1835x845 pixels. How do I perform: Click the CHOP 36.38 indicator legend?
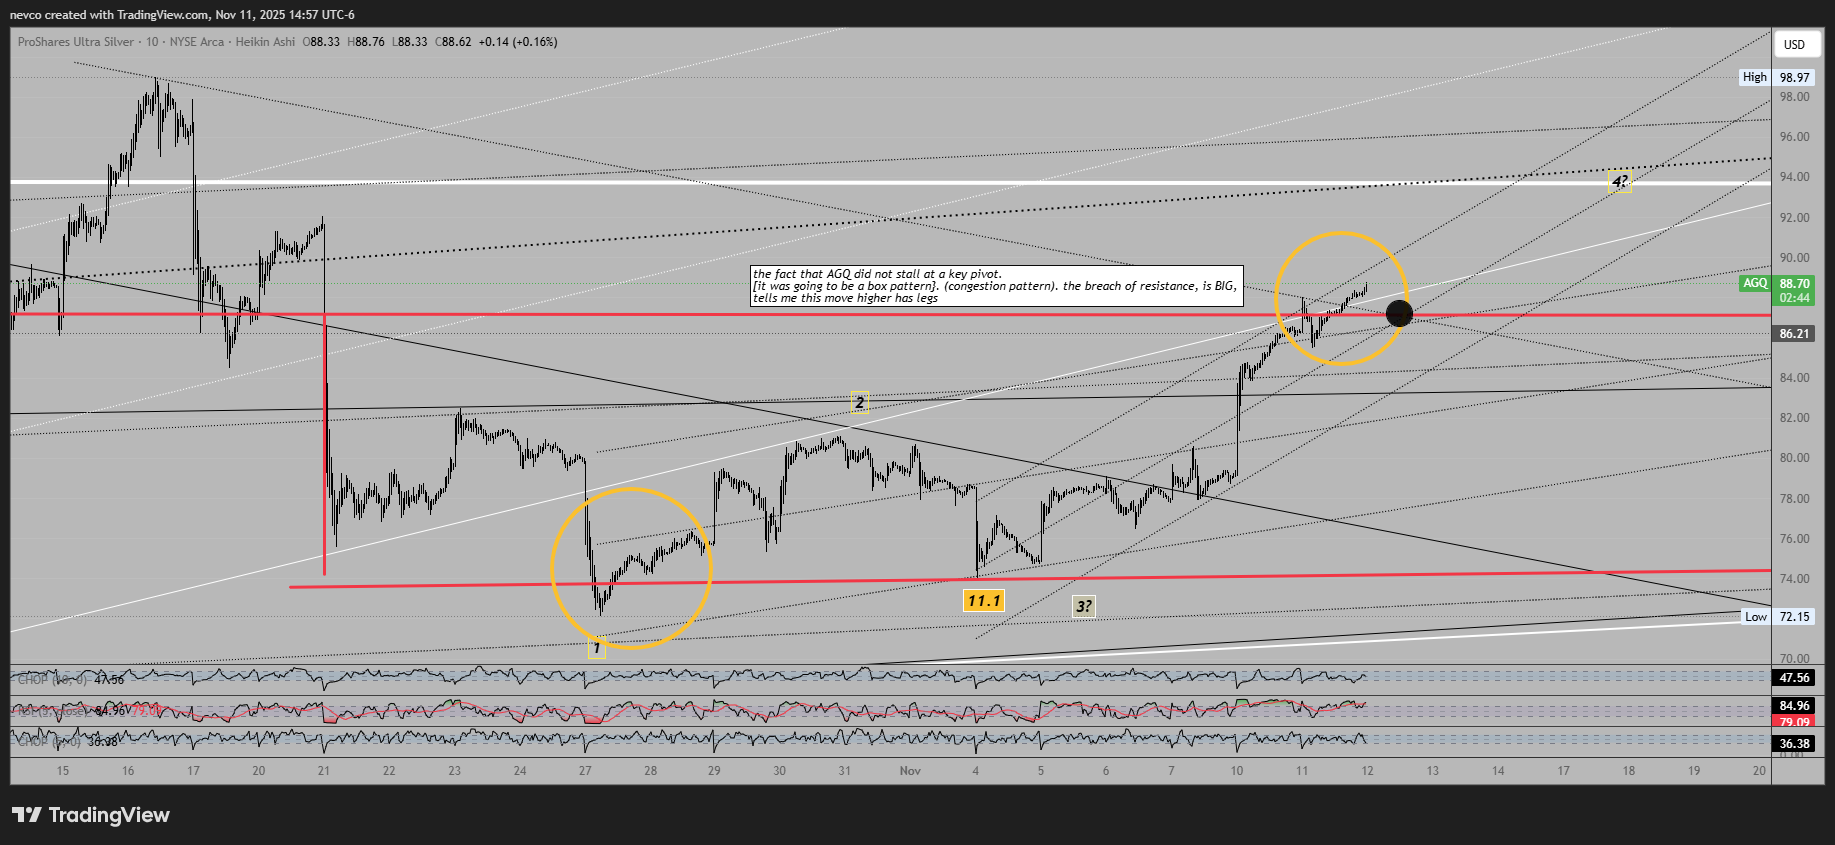(x=68, y=742)
